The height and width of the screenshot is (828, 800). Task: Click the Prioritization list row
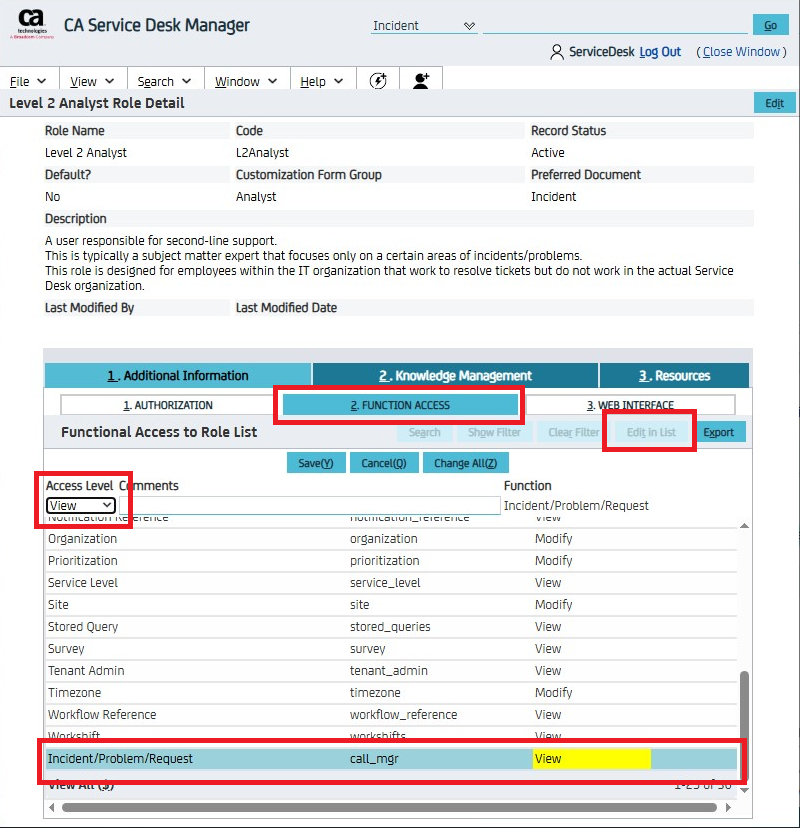[x=391, y=561]
